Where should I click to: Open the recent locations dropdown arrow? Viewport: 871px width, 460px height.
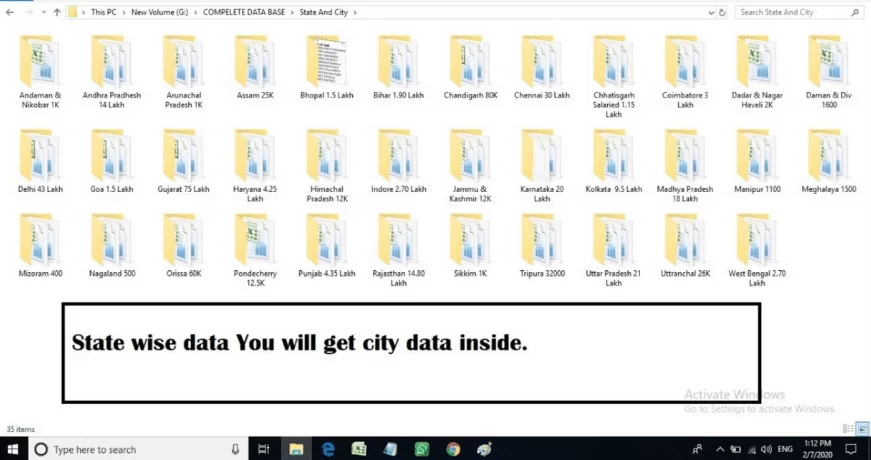click(x=44, y=12)
